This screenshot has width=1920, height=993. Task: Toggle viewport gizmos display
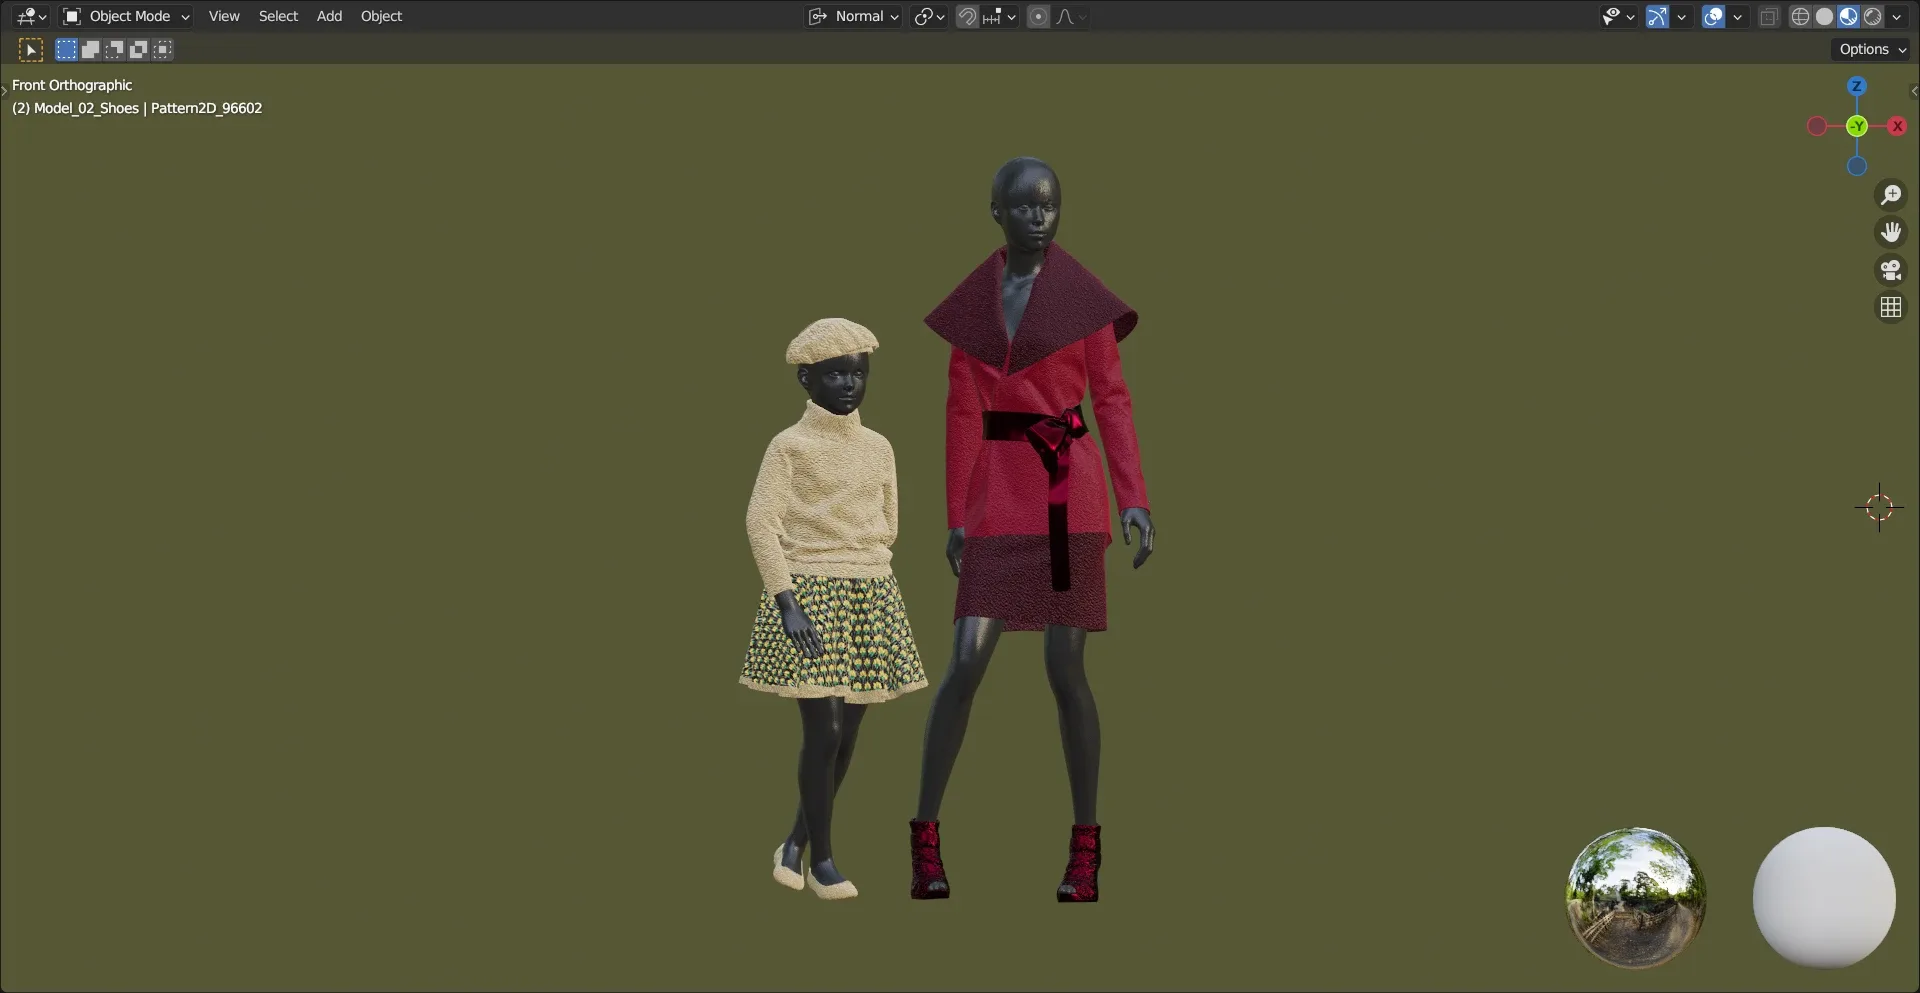click(1657, 16)
